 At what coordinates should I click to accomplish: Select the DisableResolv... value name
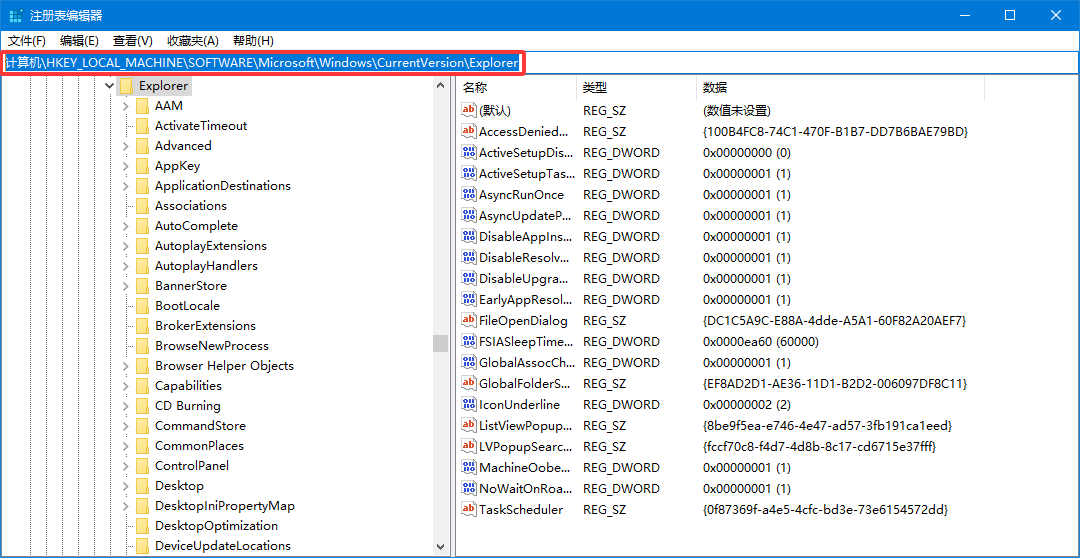(x=524, y=258)
